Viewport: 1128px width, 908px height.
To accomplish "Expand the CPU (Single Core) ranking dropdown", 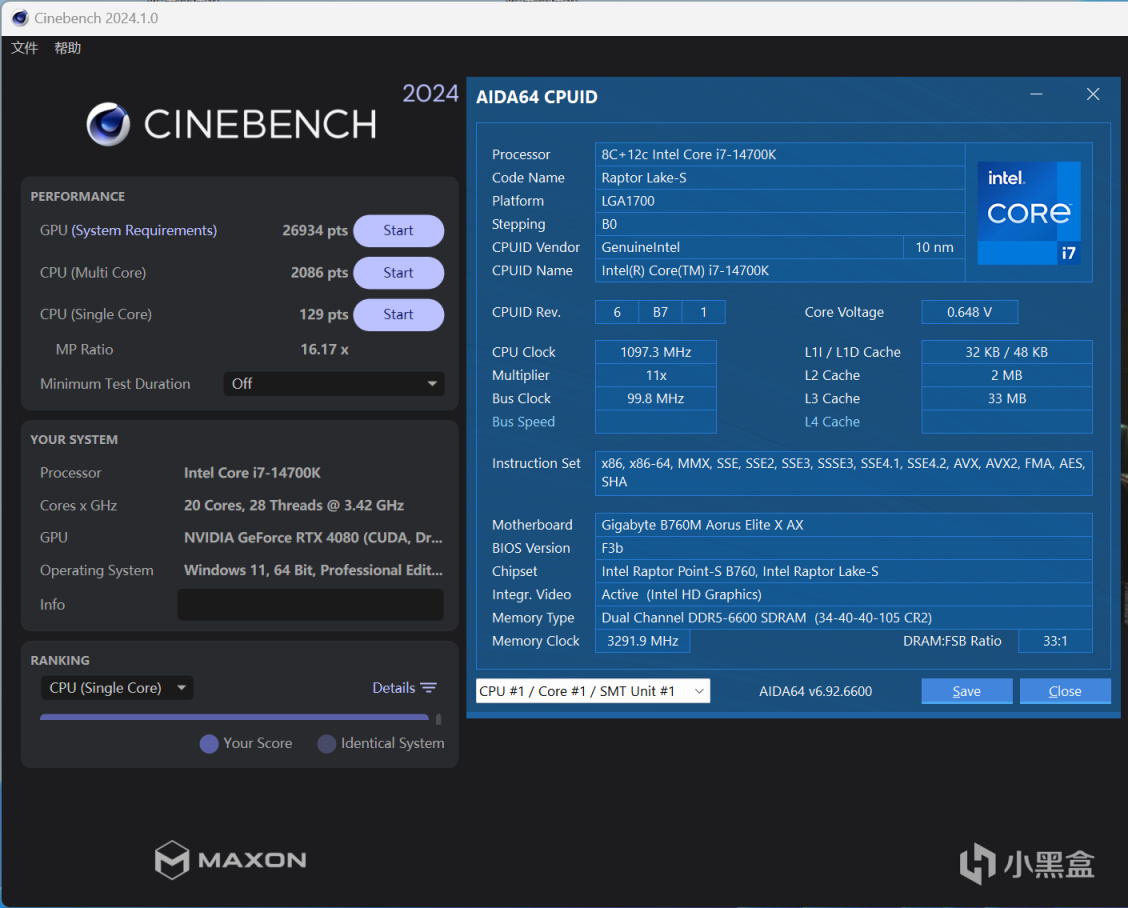I will [117, 688].
